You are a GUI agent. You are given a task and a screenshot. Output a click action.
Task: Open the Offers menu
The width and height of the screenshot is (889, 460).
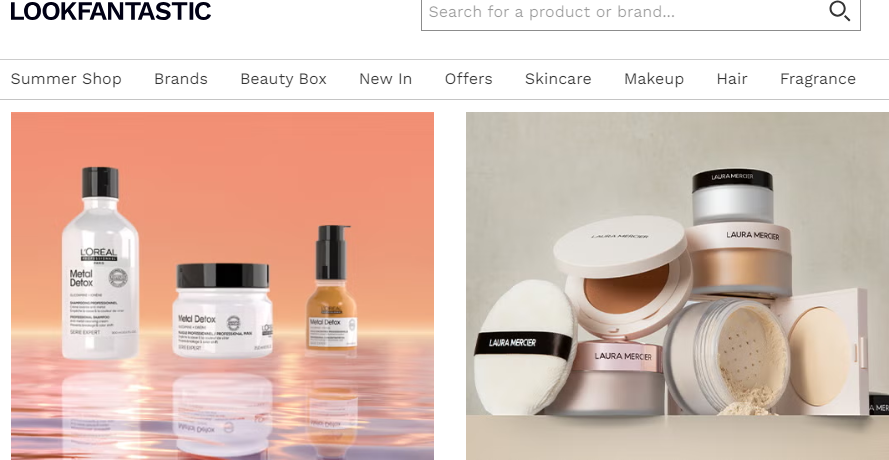468,79
